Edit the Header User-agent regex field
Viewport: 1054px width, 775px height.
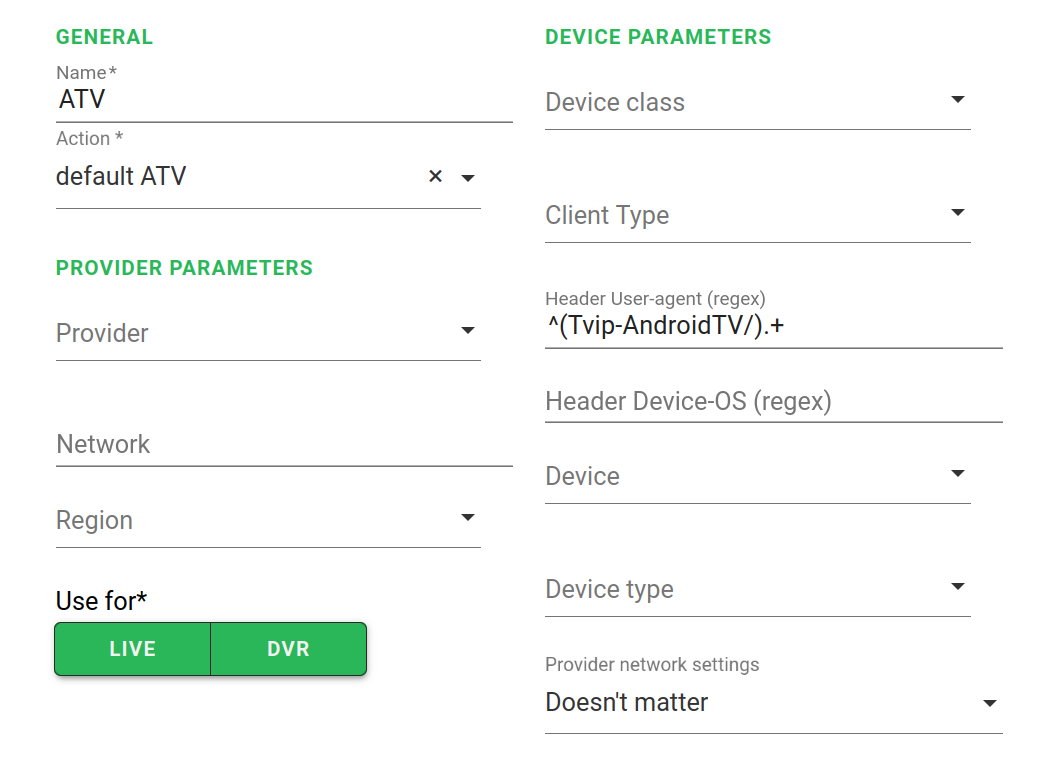(x=773, y=326)
